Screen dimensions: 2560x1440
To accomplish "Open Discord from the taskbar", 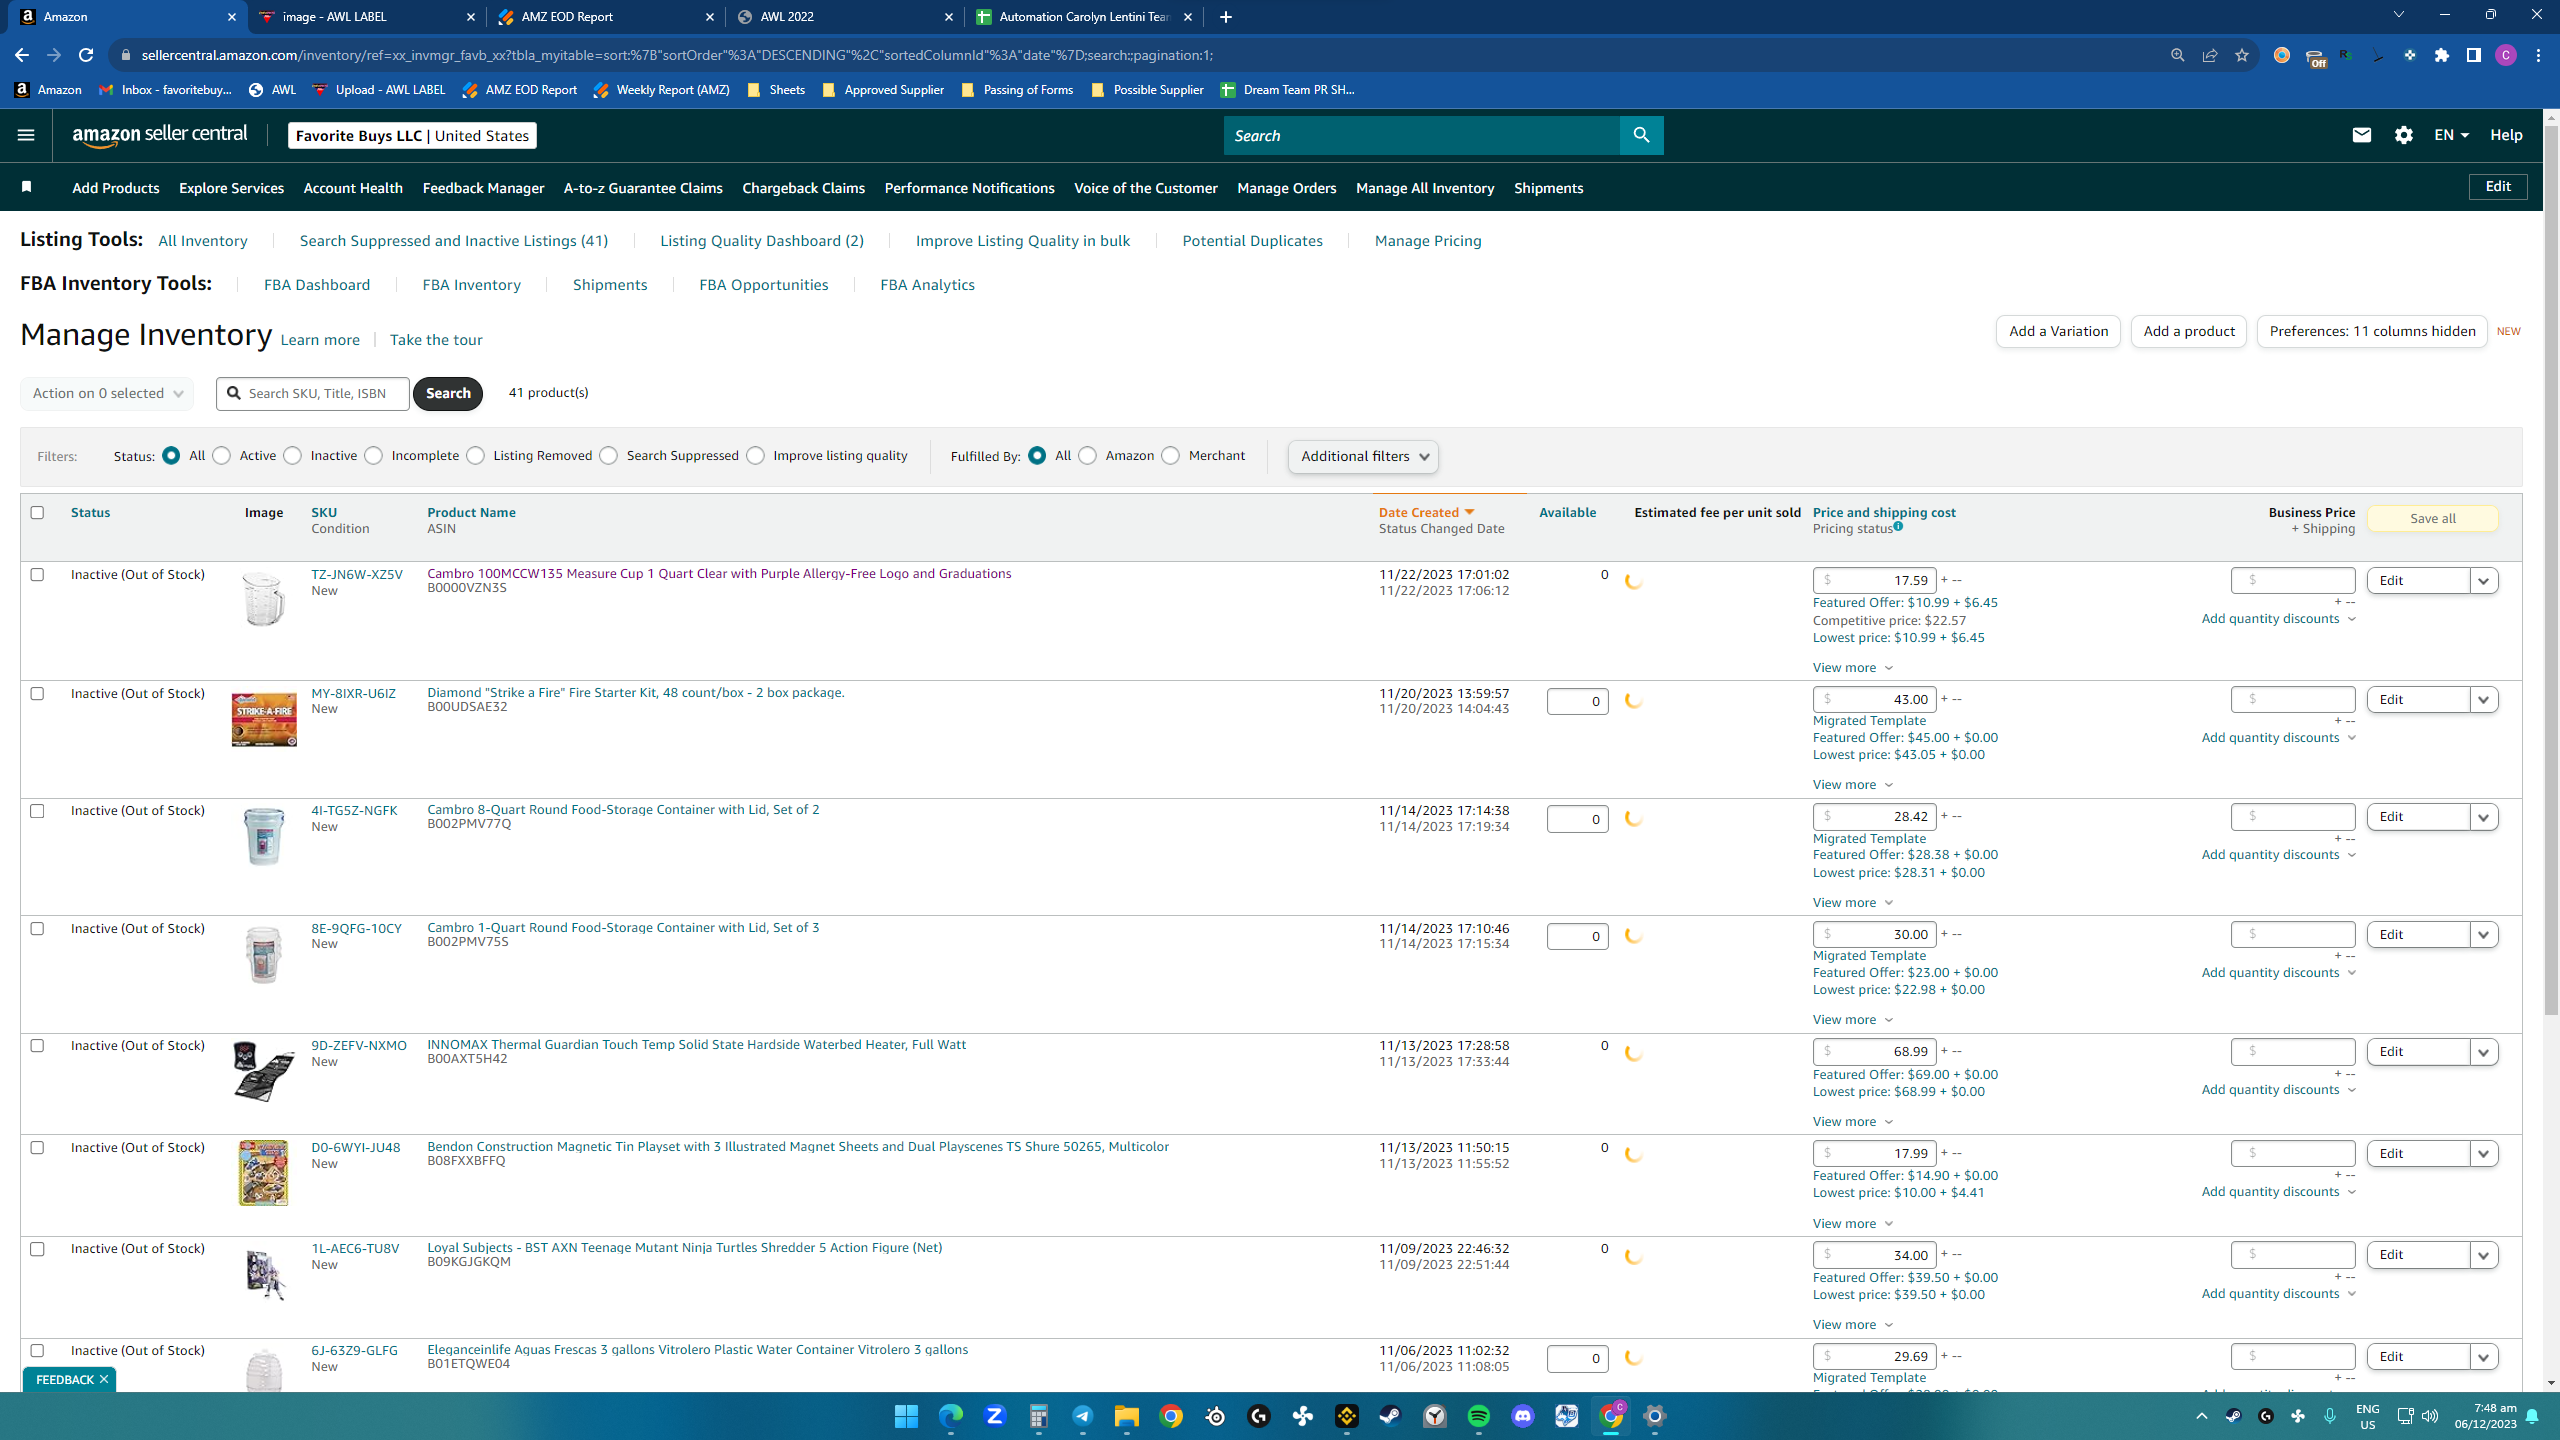I will pos(1522,1416).
